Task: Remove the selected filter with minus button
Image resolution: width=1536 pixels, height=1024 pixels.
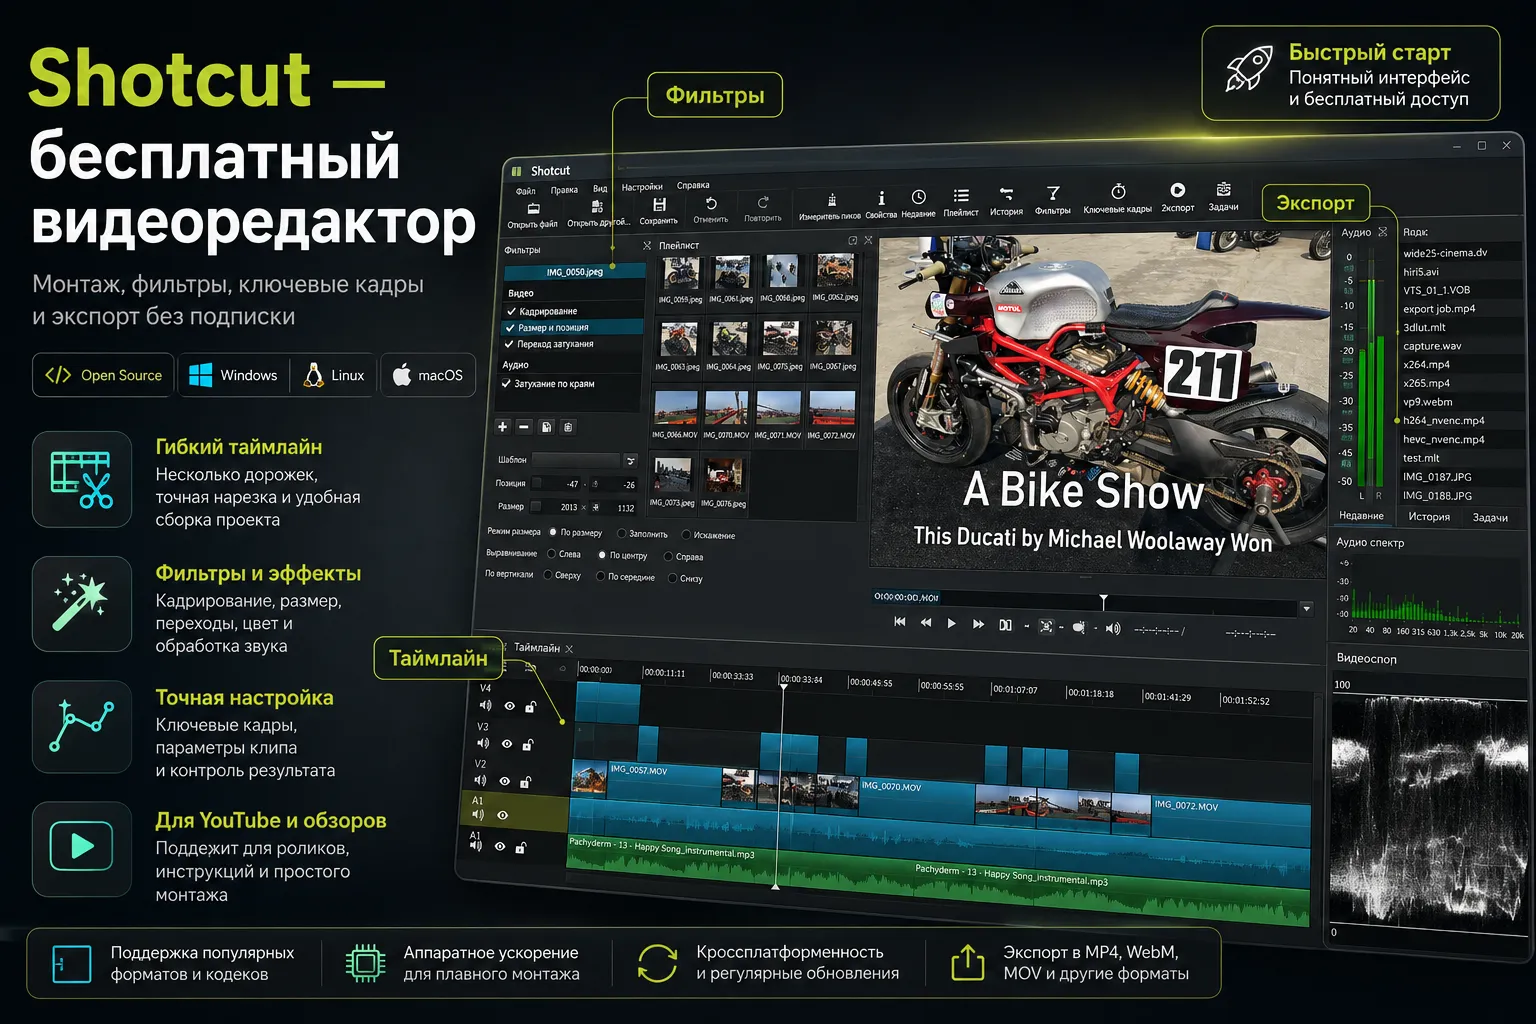Action: [x=523, y=426]
